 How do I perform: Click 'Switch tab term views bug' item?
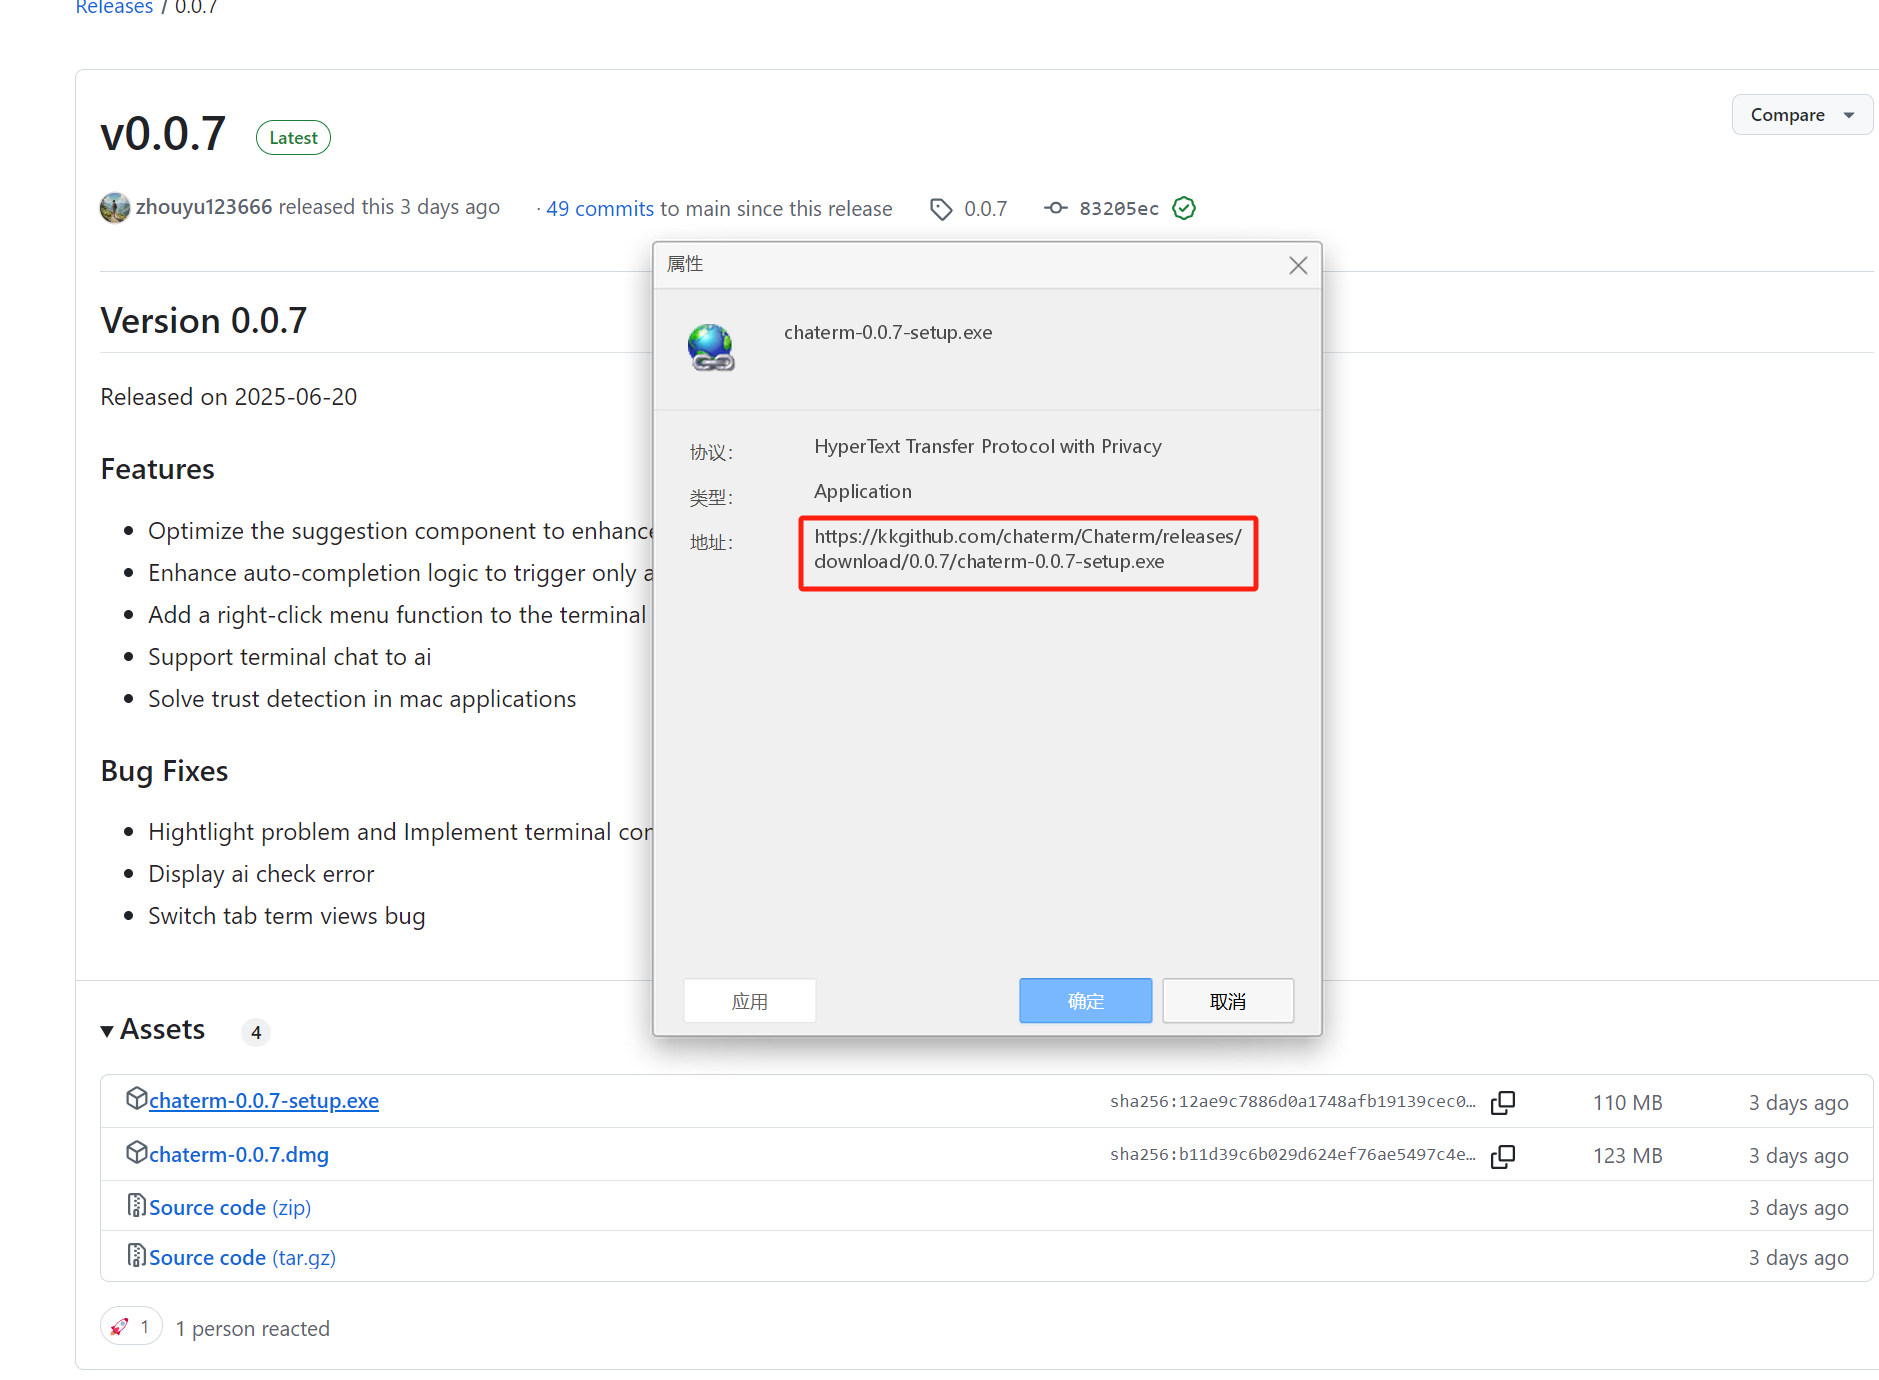coord(287,916)
